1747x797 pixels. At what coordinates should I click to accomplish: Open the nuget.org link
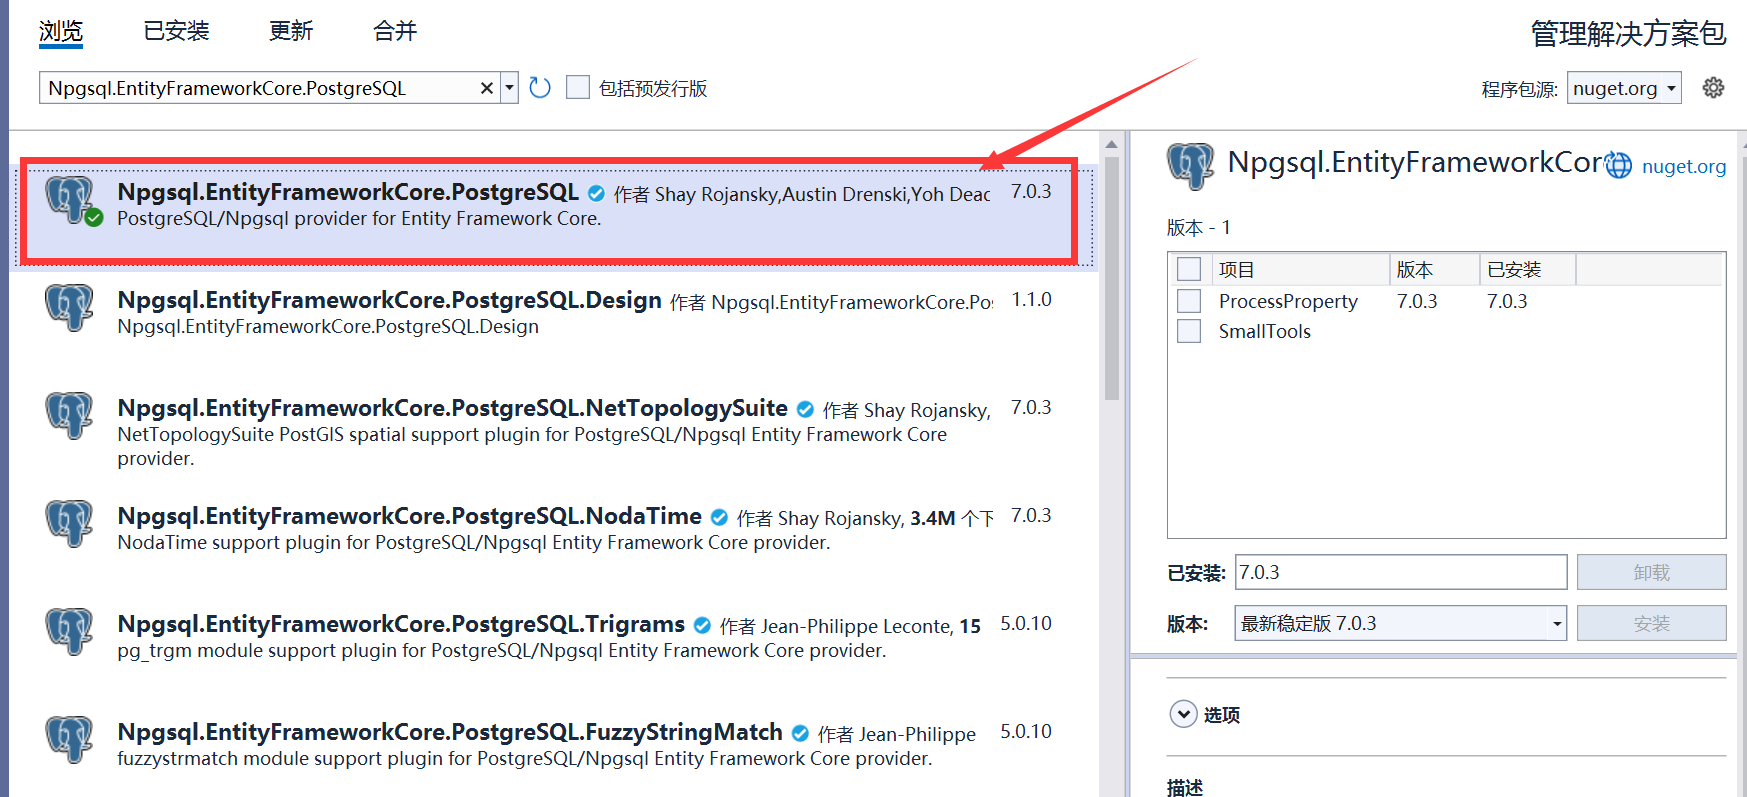[1684, 166]
